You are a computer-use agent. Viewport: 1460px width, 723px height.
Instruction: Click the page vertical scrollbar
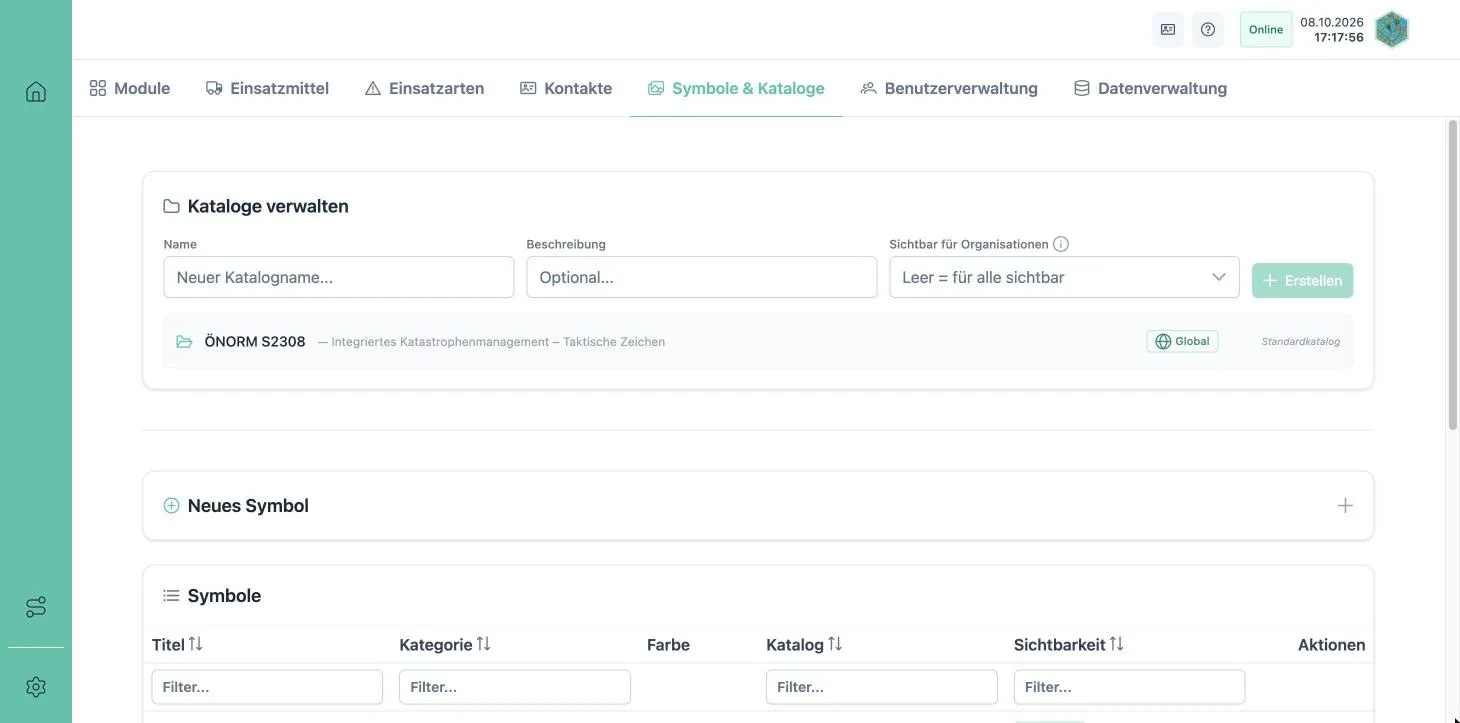click(1453, 275)
